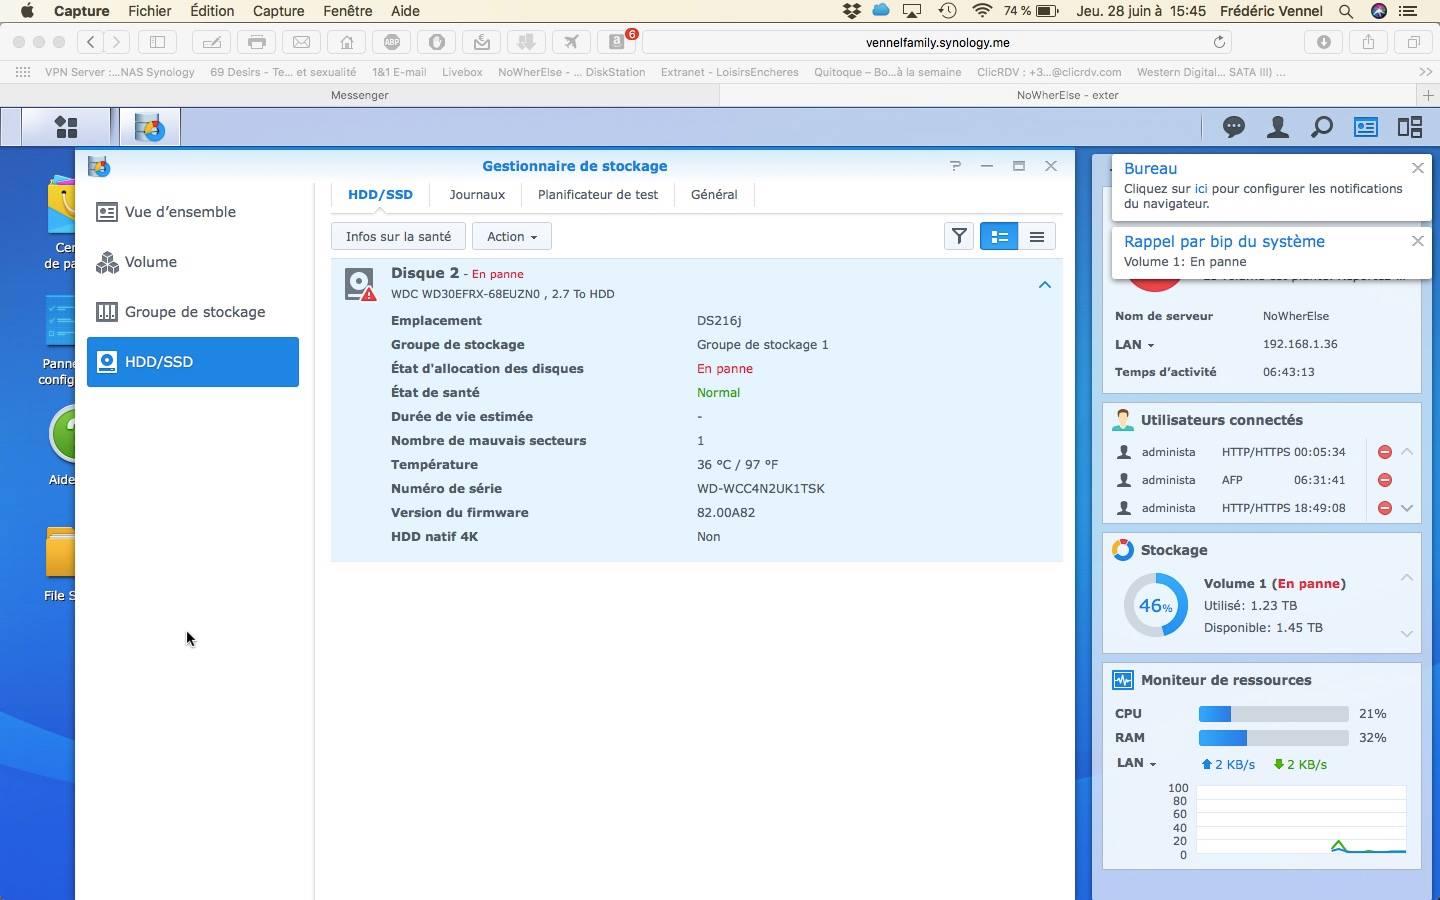Open the Planificateur de test tab
This screenshot has width=1440, height=900.
597,195
